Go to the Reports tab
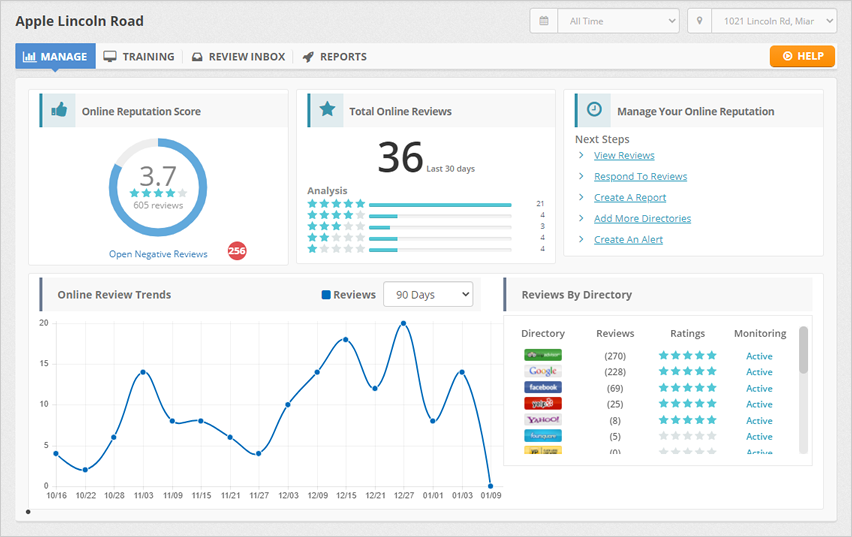This screenshot has width=852, height=537. click(x=335, y=57)
